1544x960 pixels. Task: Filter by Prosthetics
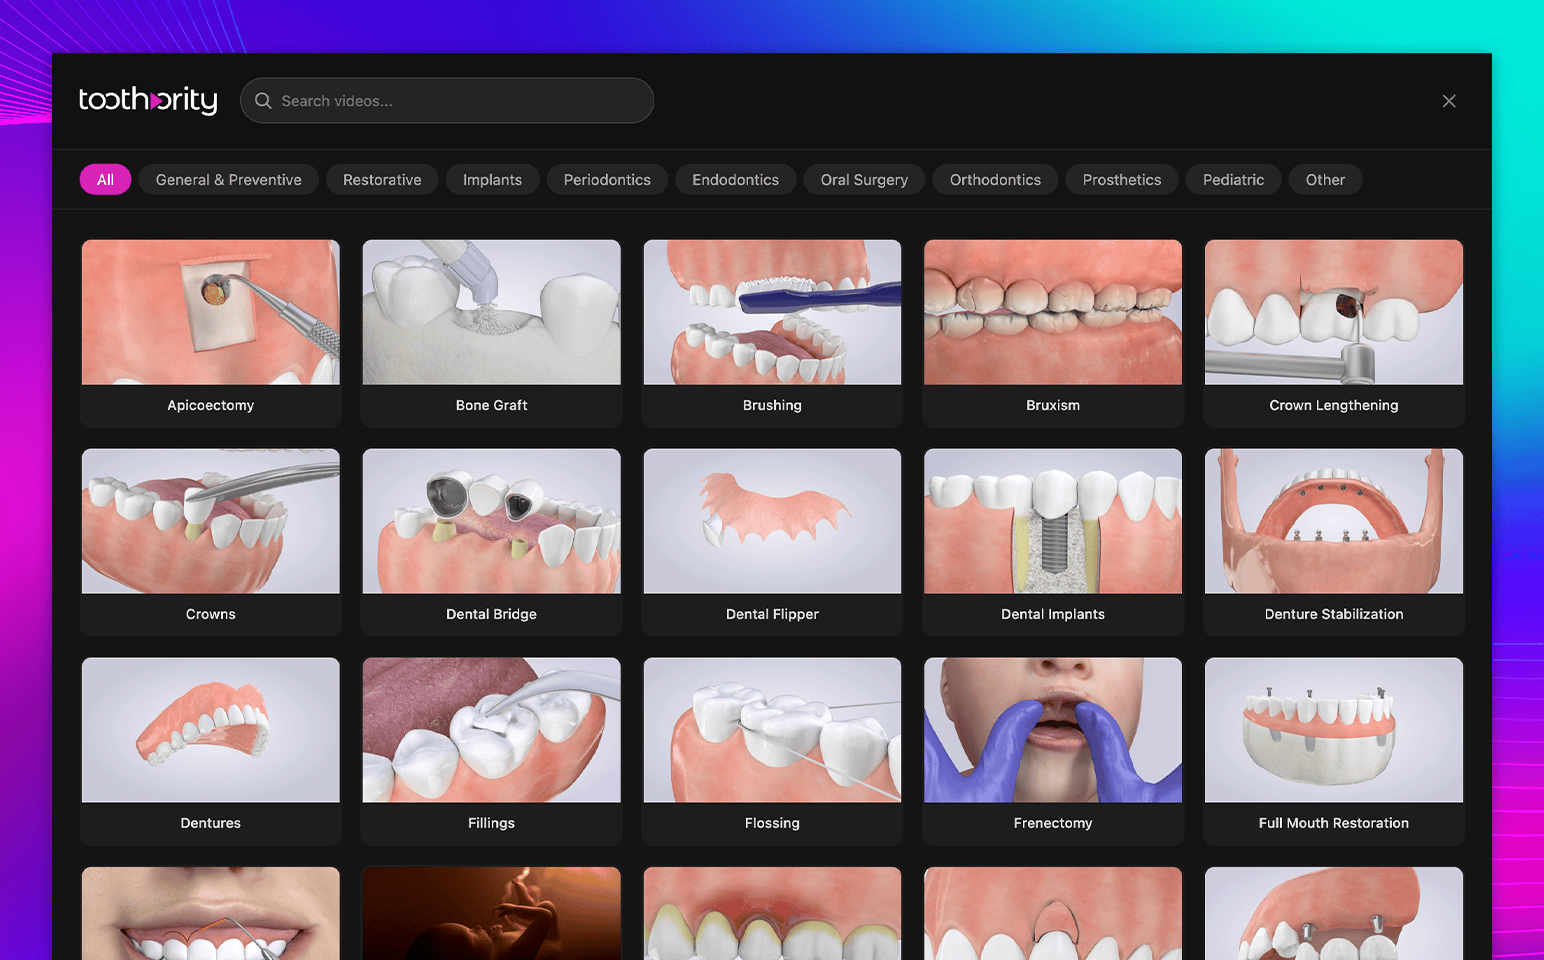tap(1122, 180)
